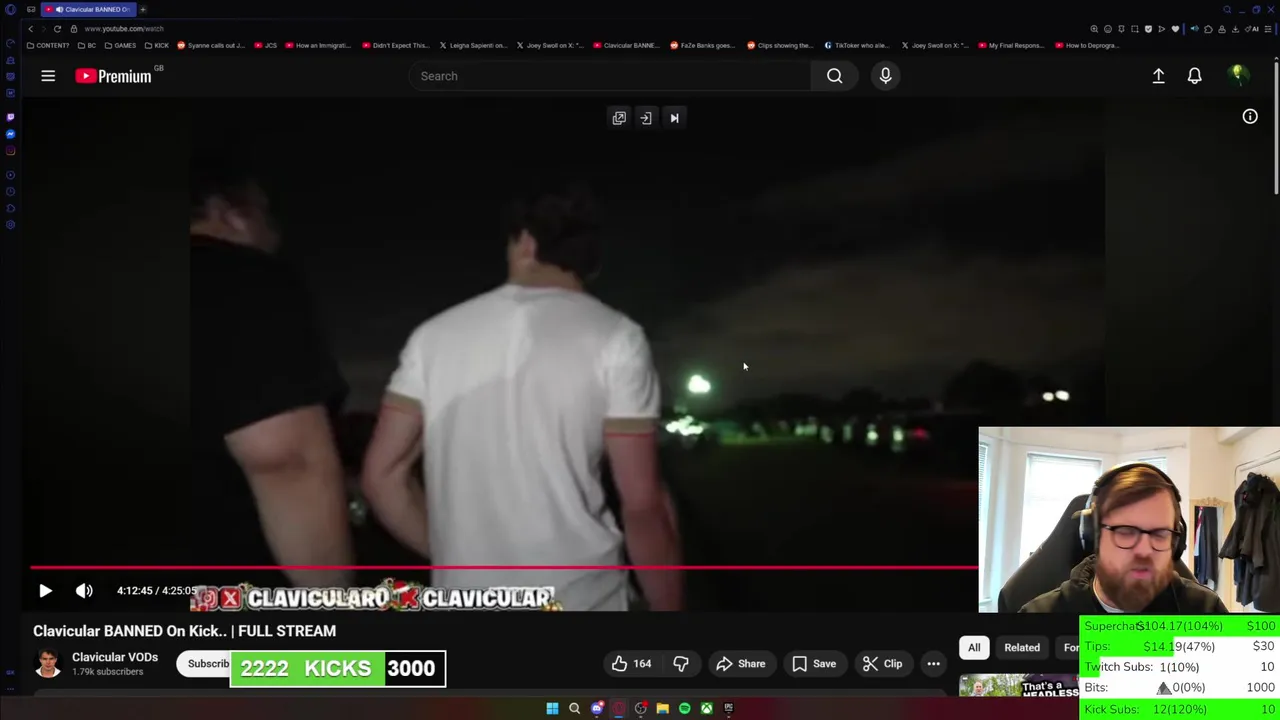Viewport: 1280px width, 720px height.
Task: Open the JCS bookmark
Action: point(266,45)
